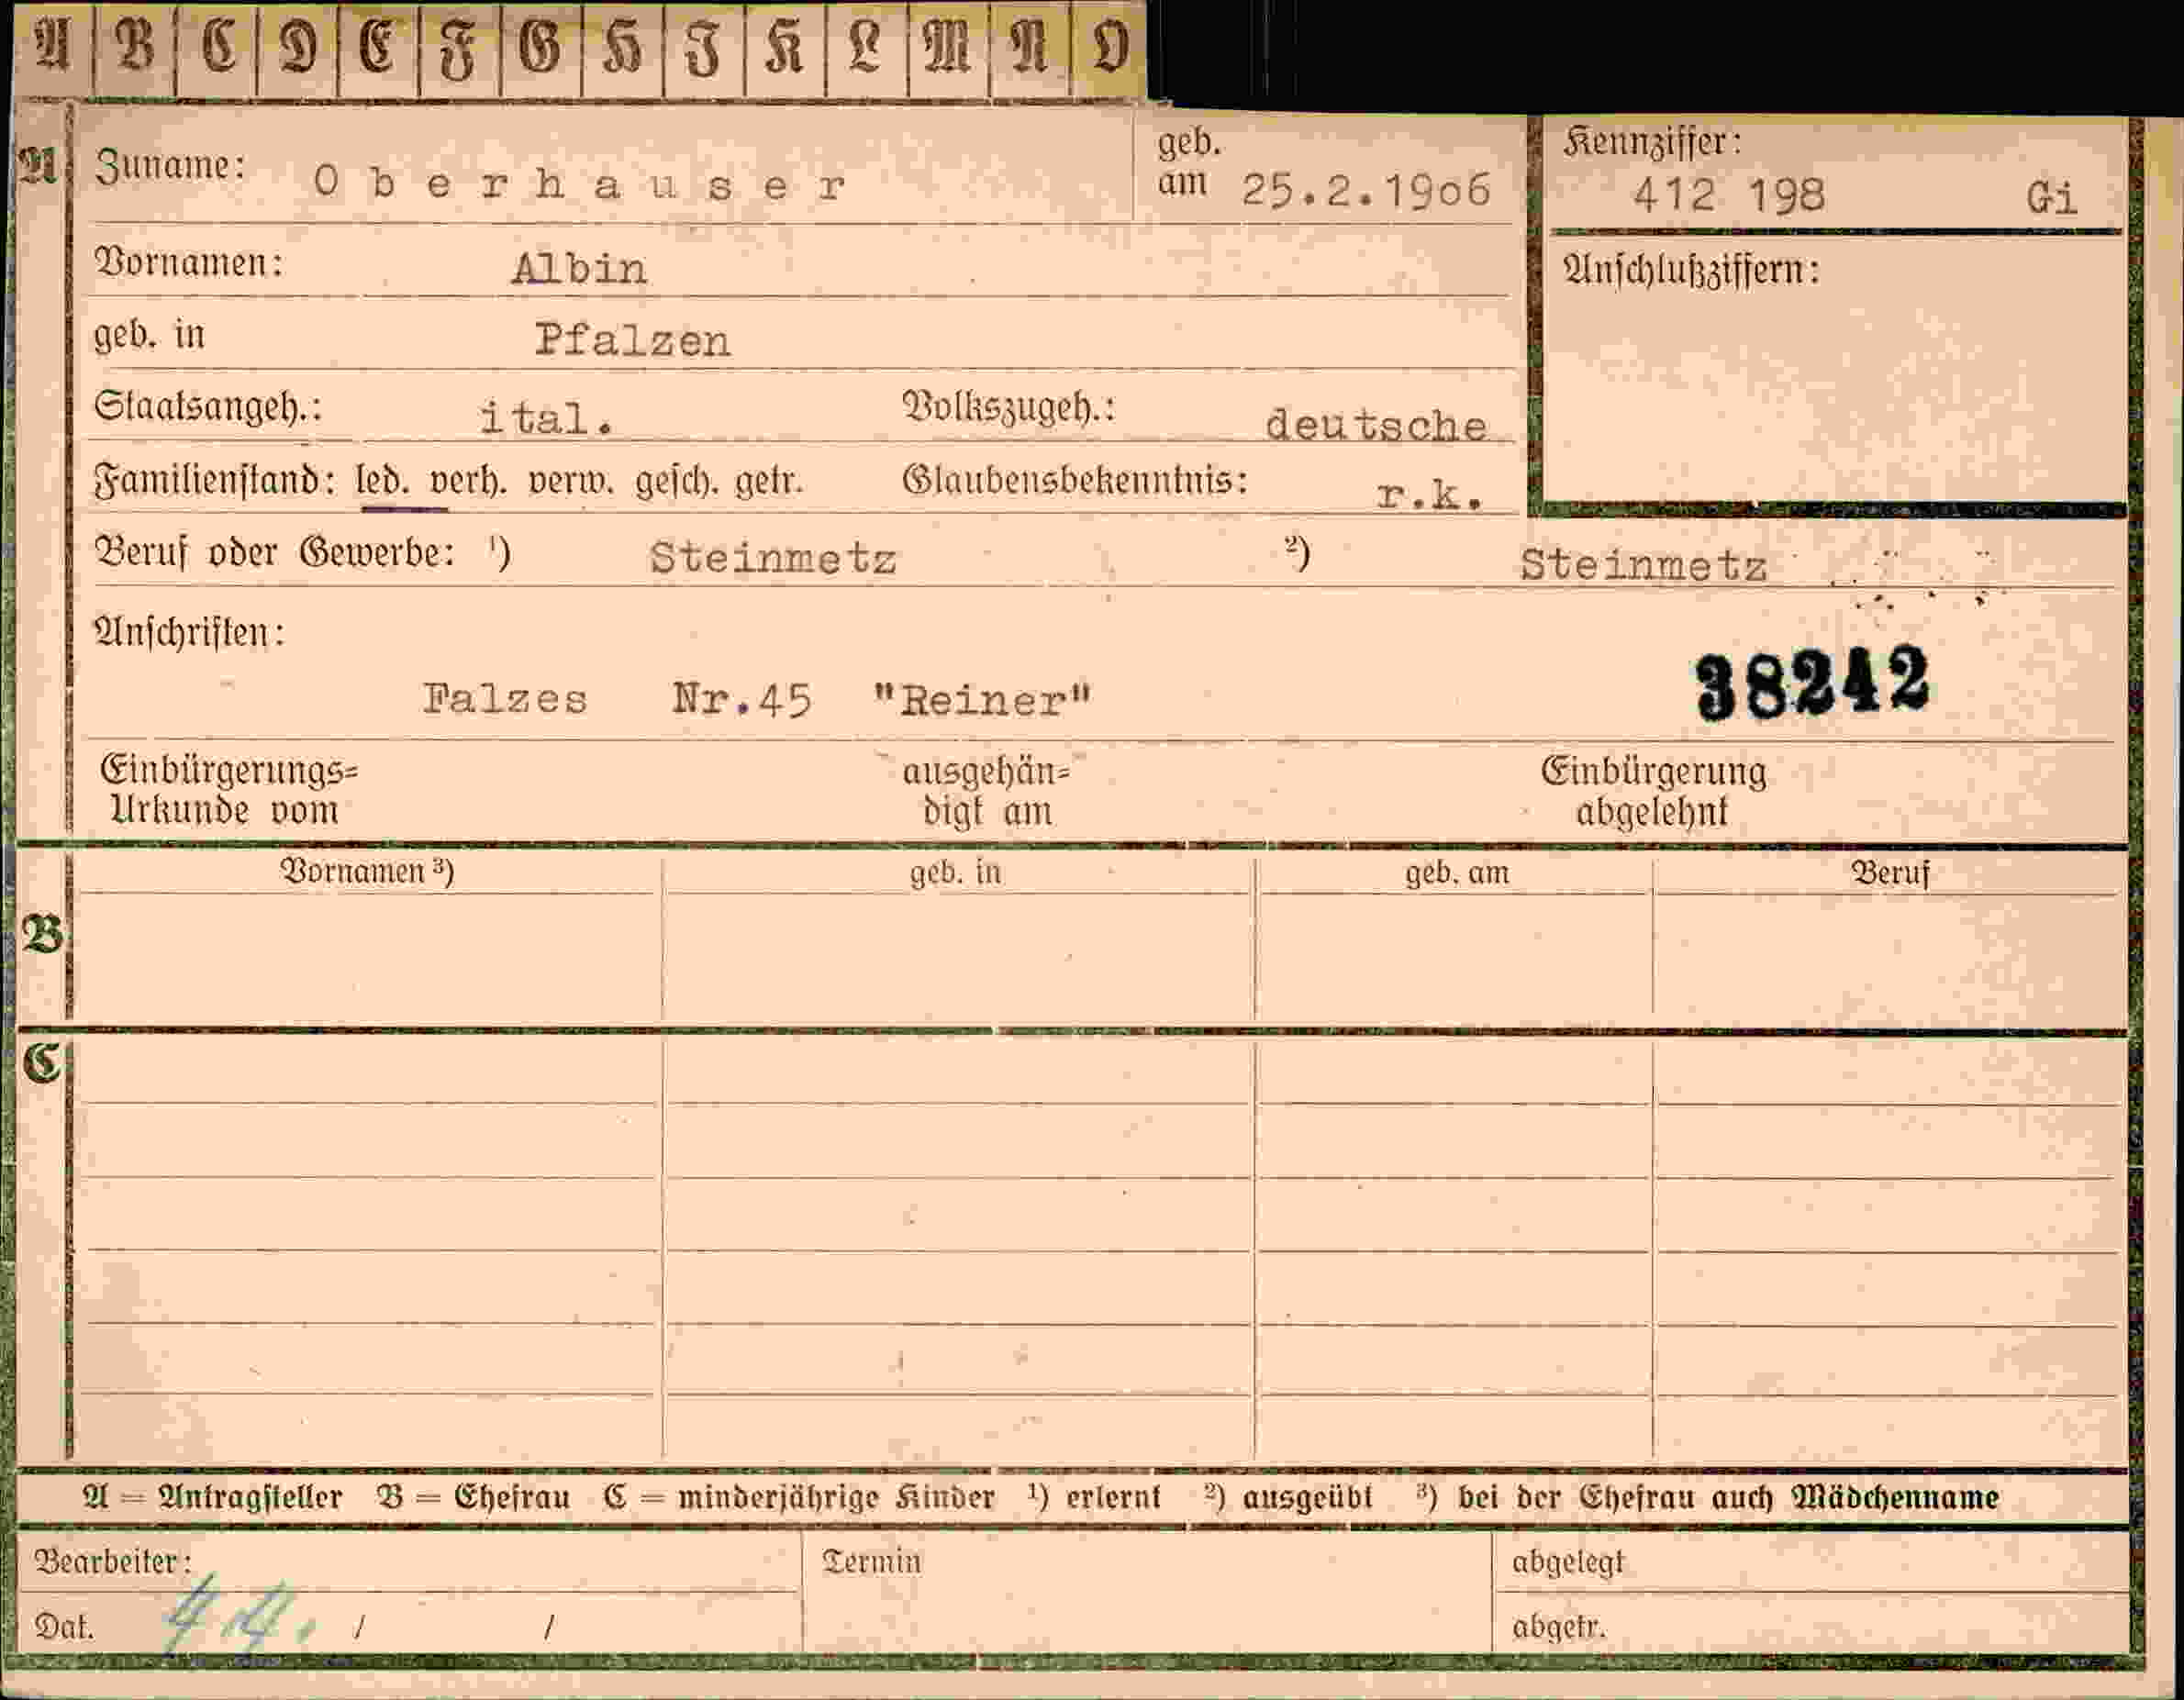The width and height of the screenshot is (2184, 1700).
Task: Select the 'Staatsangeh.:' label
Action: click(208, 407)
